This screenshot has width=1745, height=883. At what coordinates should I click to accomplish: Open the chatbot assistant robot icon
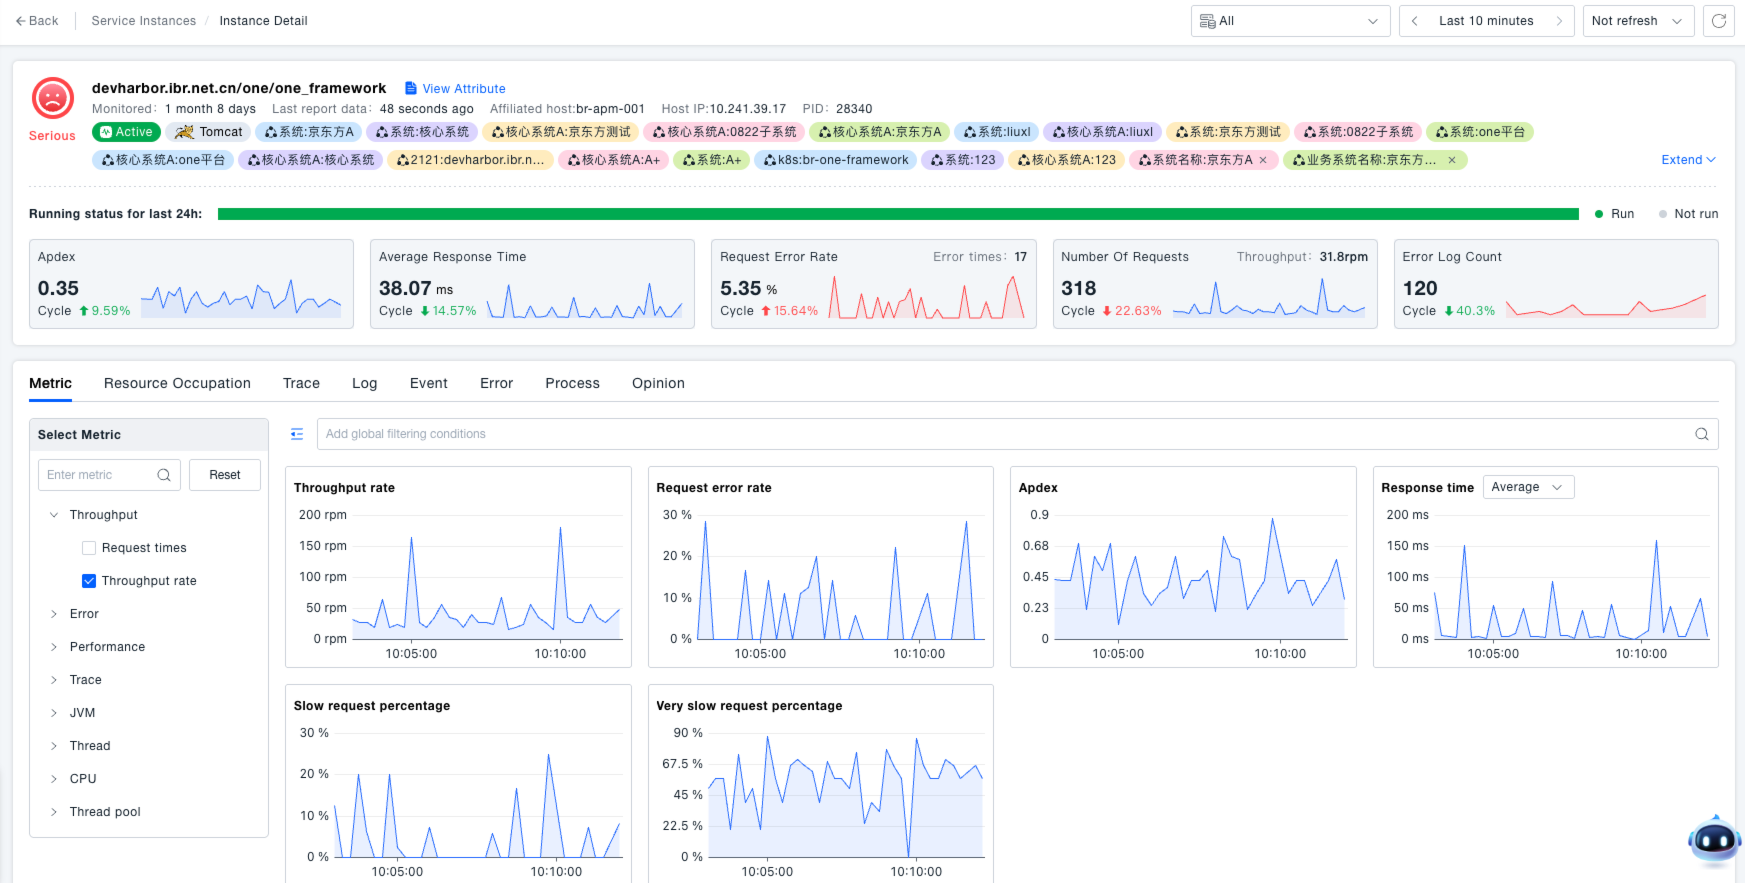1714,840
